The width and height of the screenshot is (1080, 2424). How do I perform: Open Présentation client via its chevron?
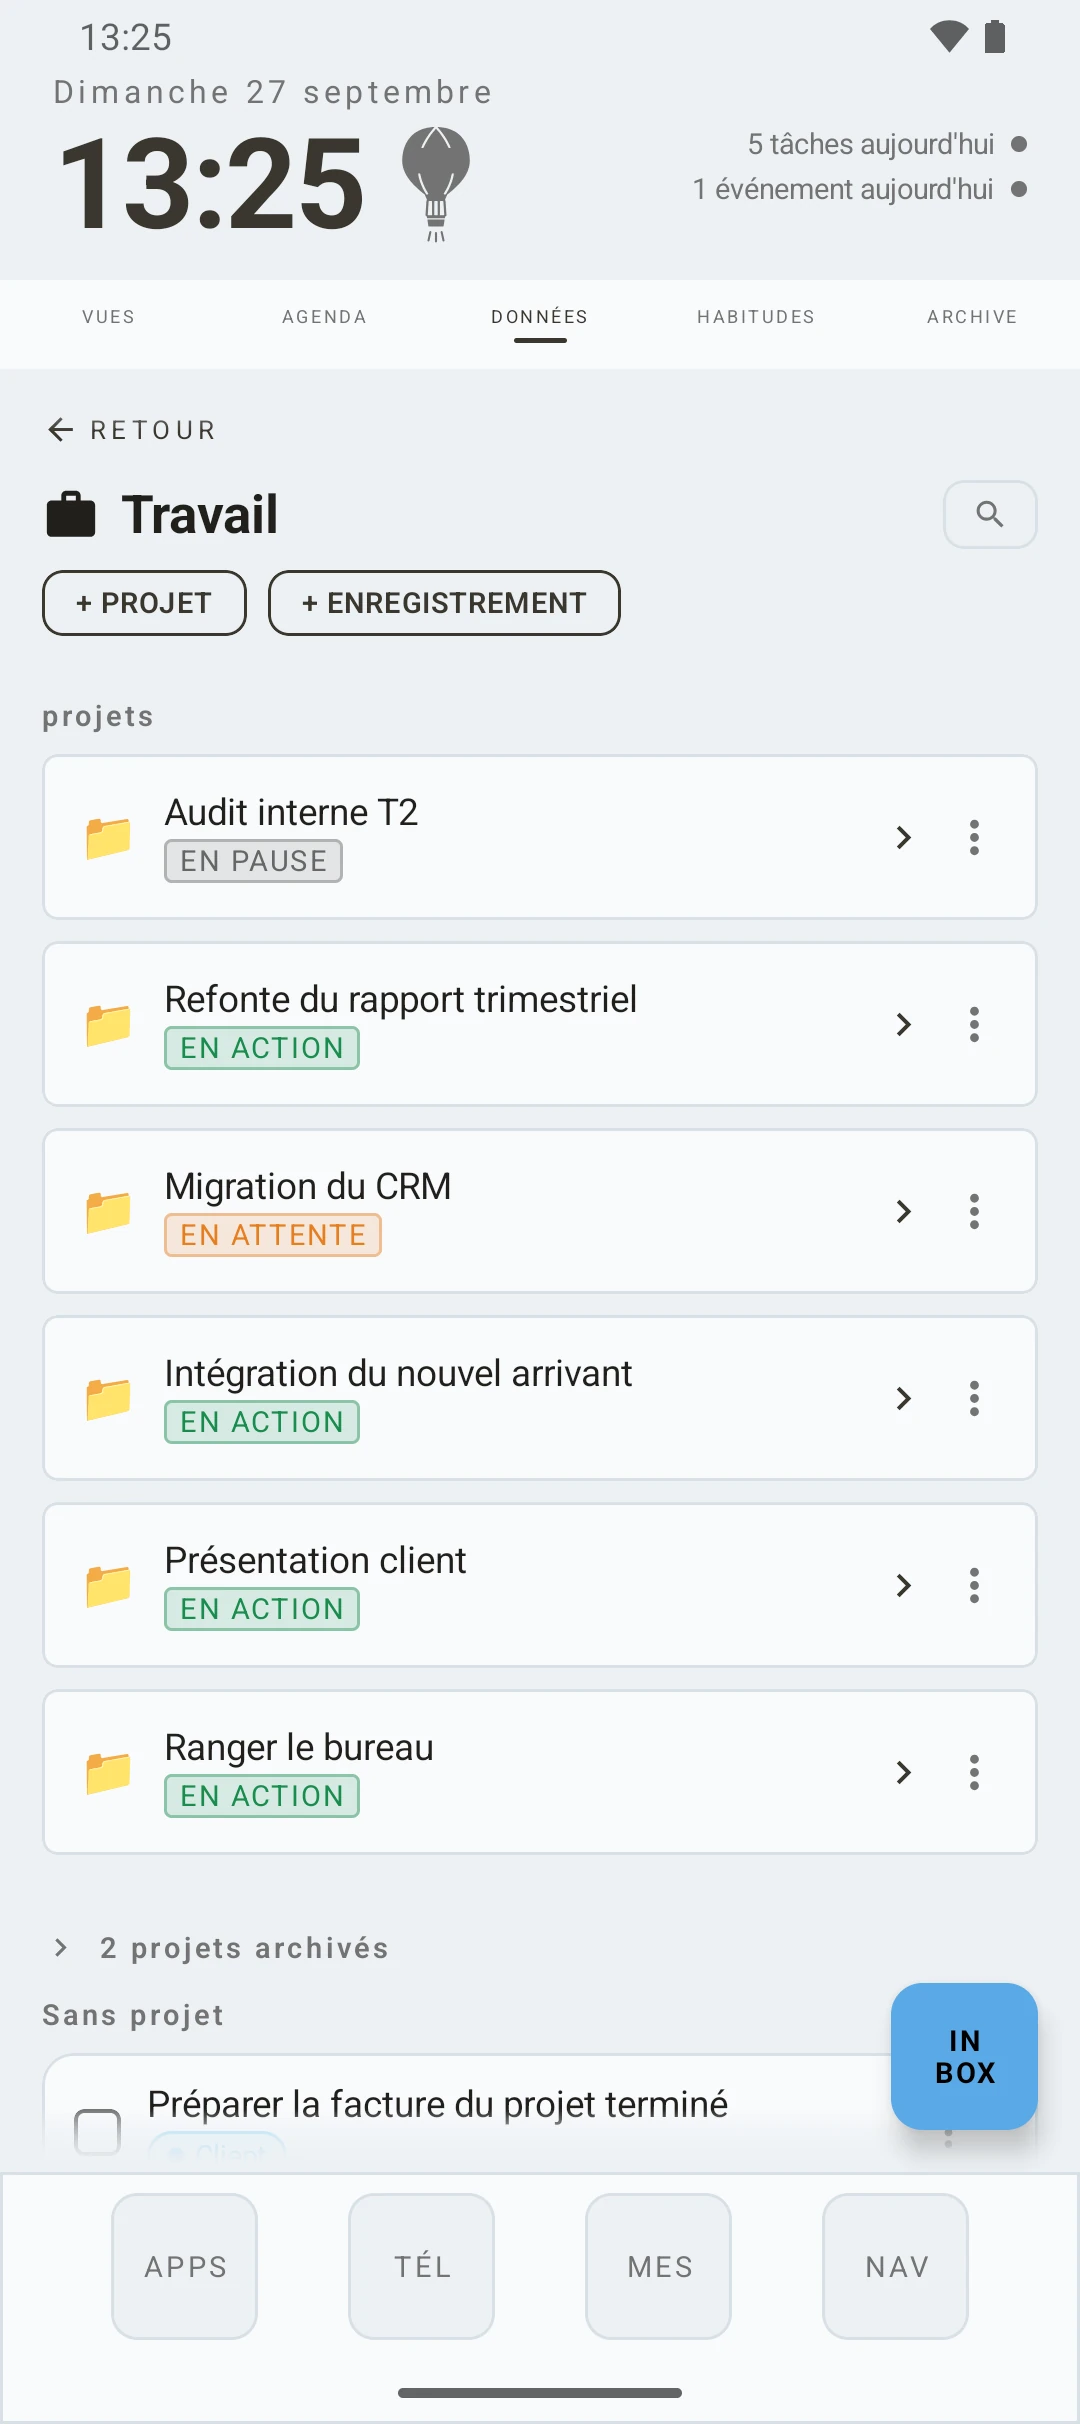[x=904, y=1585]
